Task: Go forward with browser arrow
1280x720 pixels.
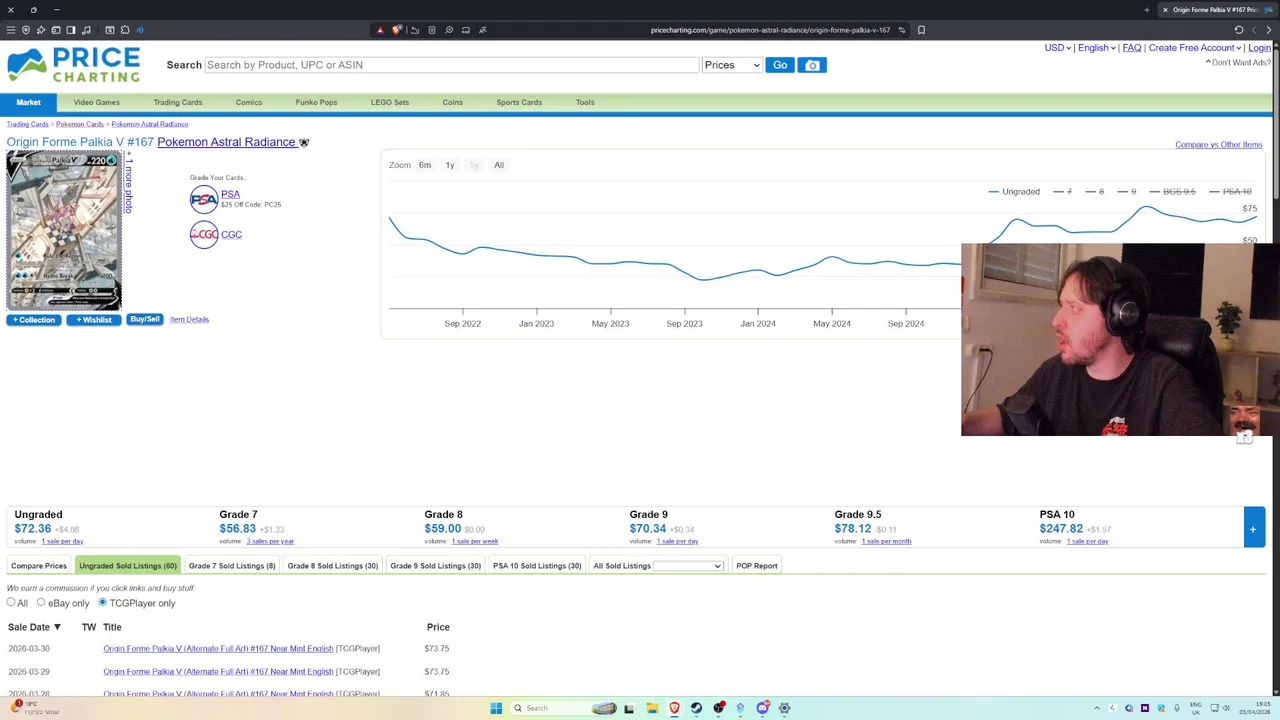Action: click(1269, 30)
